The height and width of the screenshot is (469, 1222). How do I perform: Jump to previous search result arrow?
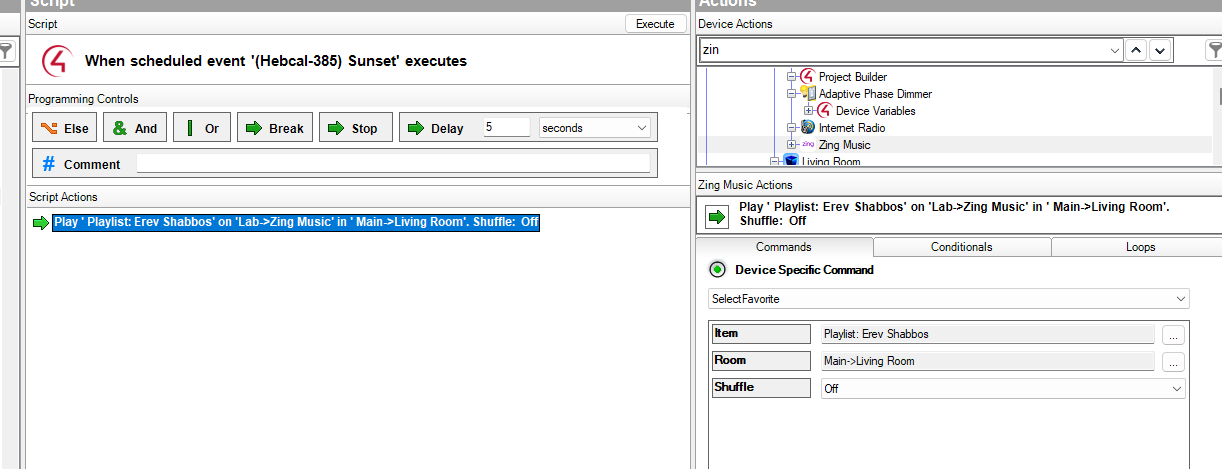[x=1137, y=50]
